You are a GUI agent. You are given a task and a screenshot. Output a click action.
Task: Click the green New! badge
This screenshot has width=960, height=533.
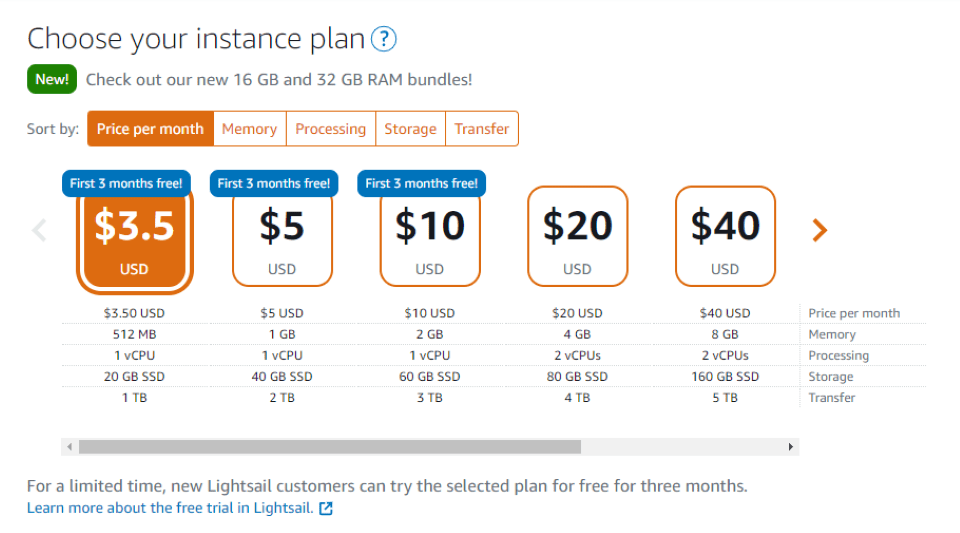pyautogui.click(x=52, y=79)
